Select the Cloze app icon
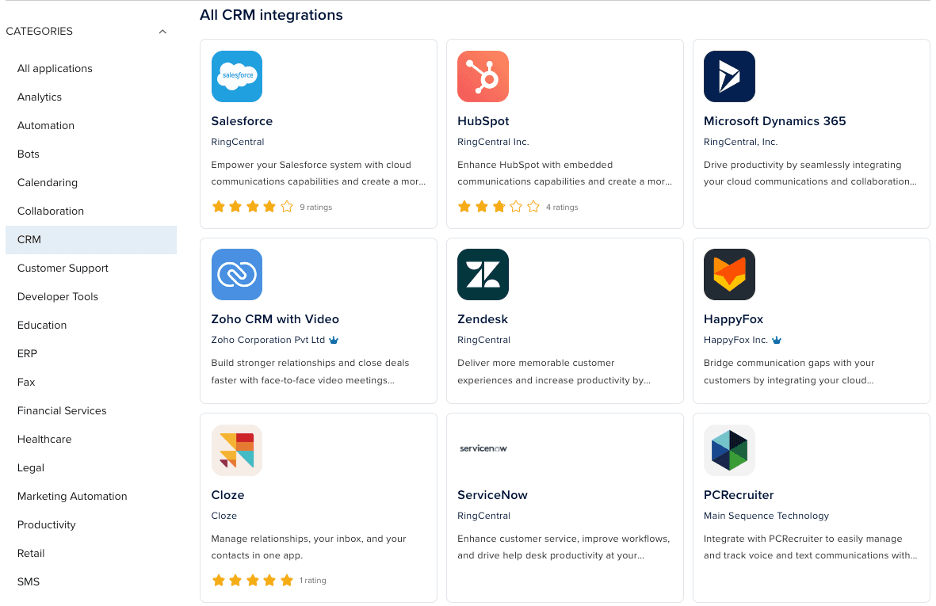This screenshot has width=936, height=606. coord(237,450)
